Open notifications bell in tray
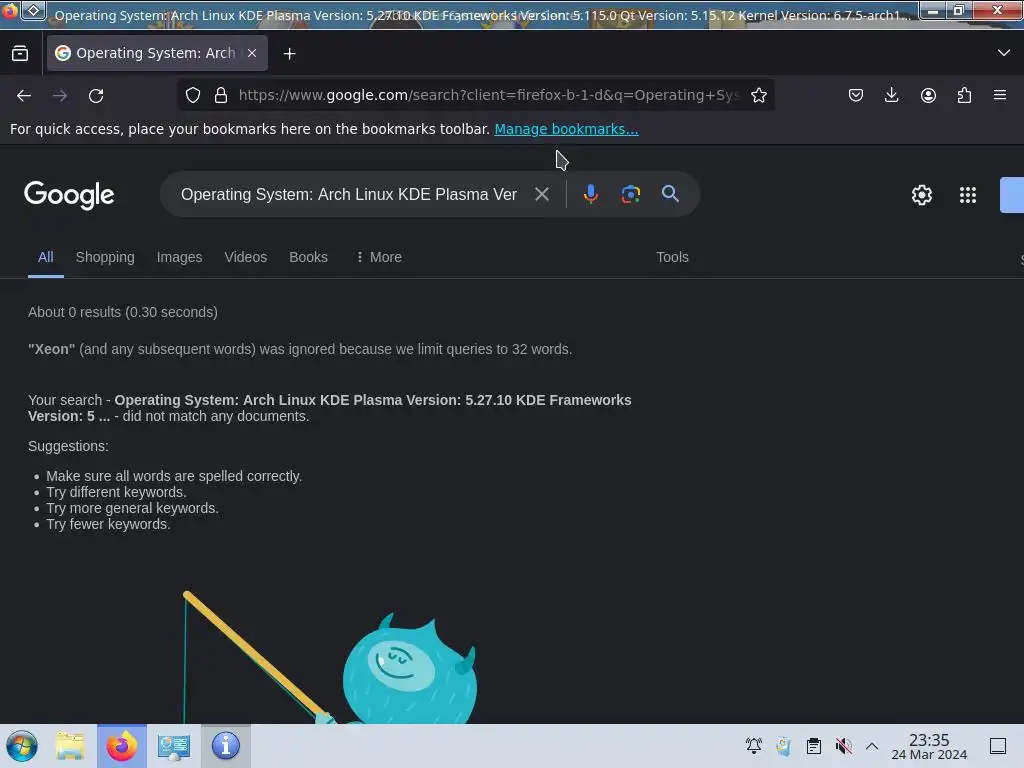Image resolution: width=1024 pixels, height=768 pixels. tap(754, 746)
